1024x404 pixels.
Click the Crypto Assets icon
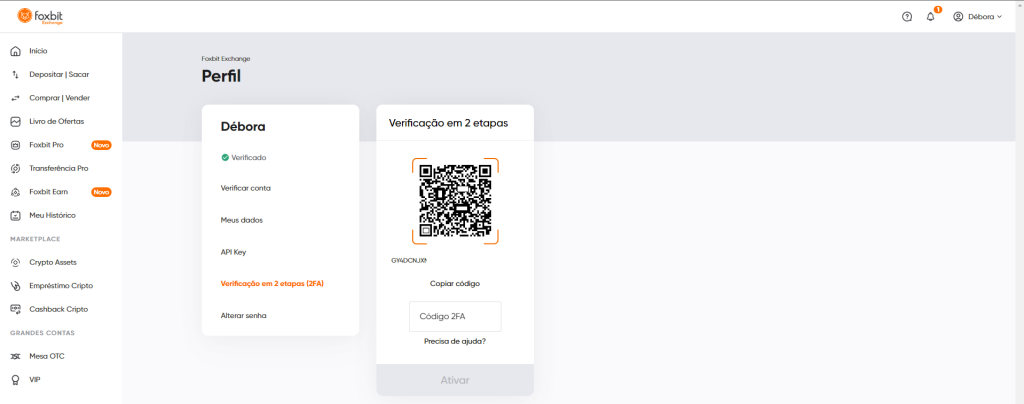pos(16,262)
